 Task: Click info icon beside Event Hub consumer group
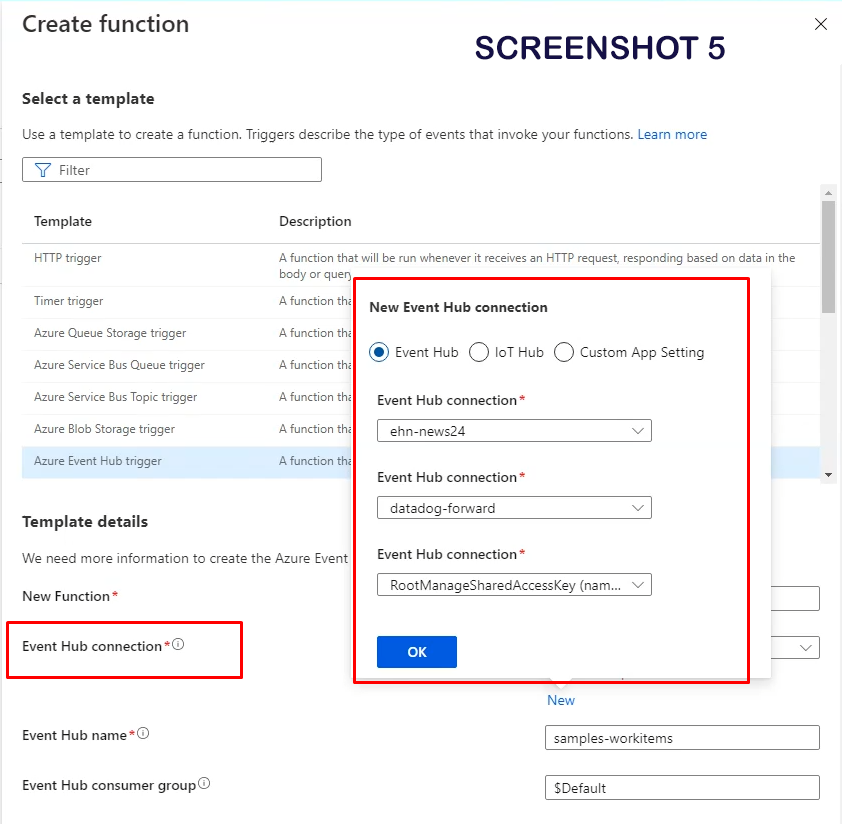coord(204,784)
